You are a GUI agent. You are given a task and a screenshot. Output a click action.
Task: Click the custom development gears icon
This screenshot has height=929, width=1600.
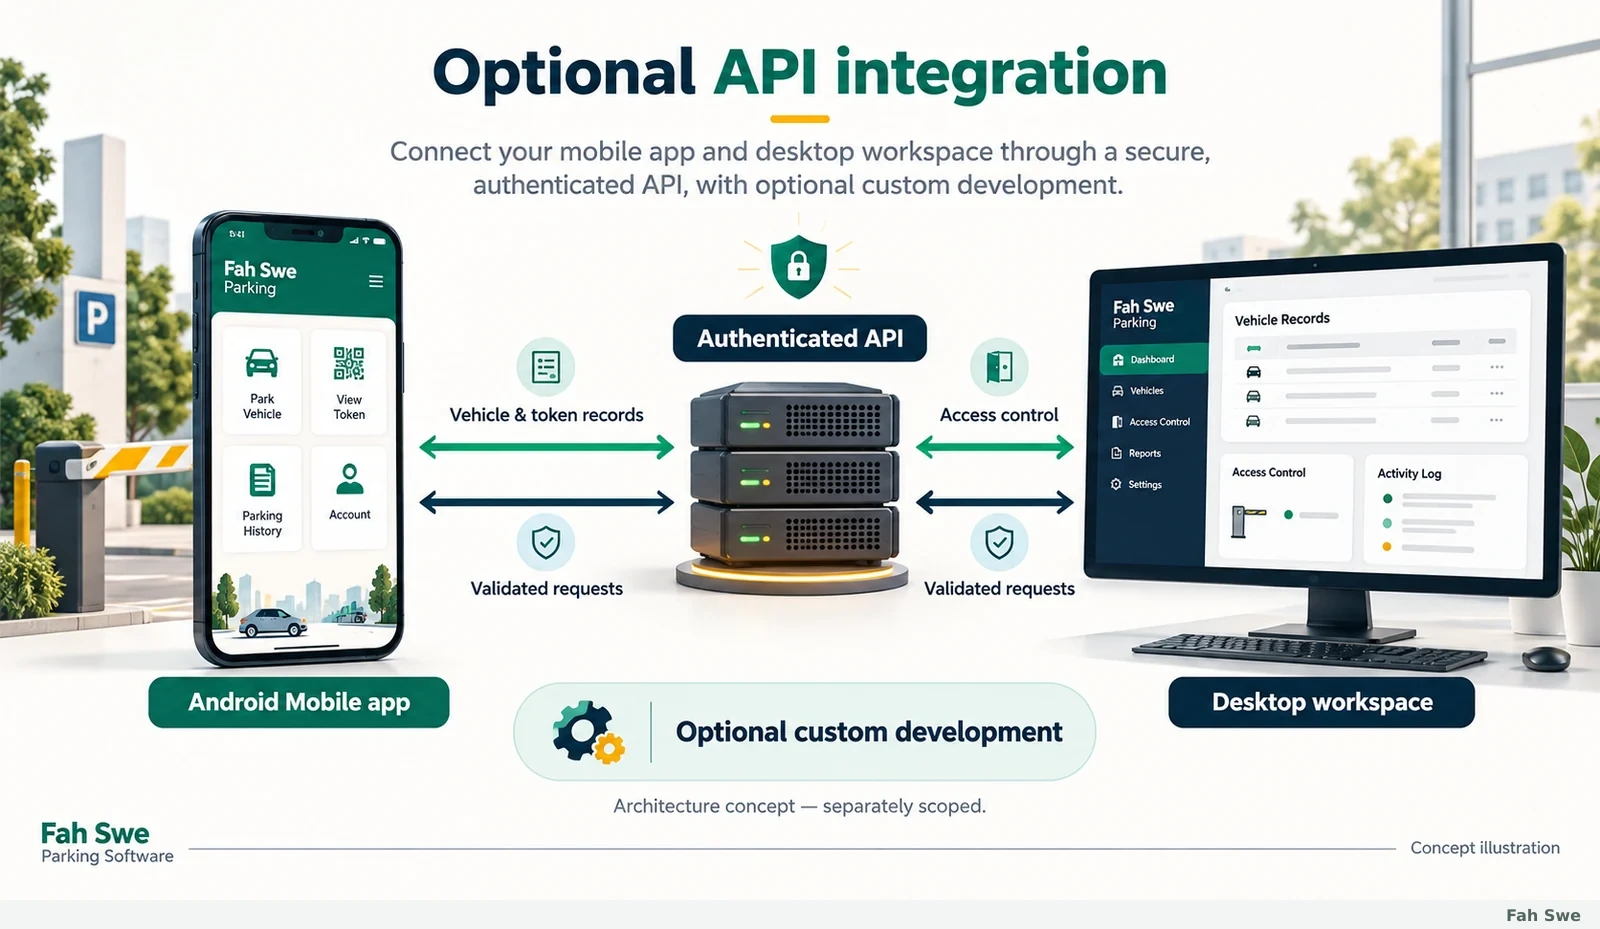pyautogui.click(x=588, y=732)
